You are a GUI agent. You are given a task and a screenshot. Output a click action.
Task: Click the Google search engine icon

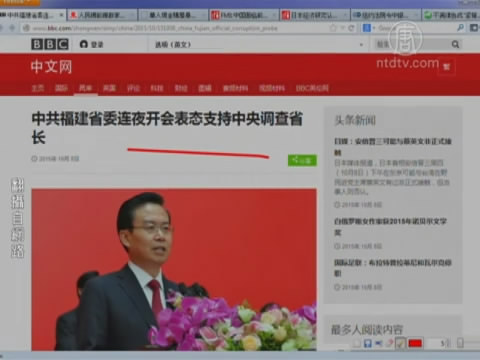click(367, 28)
